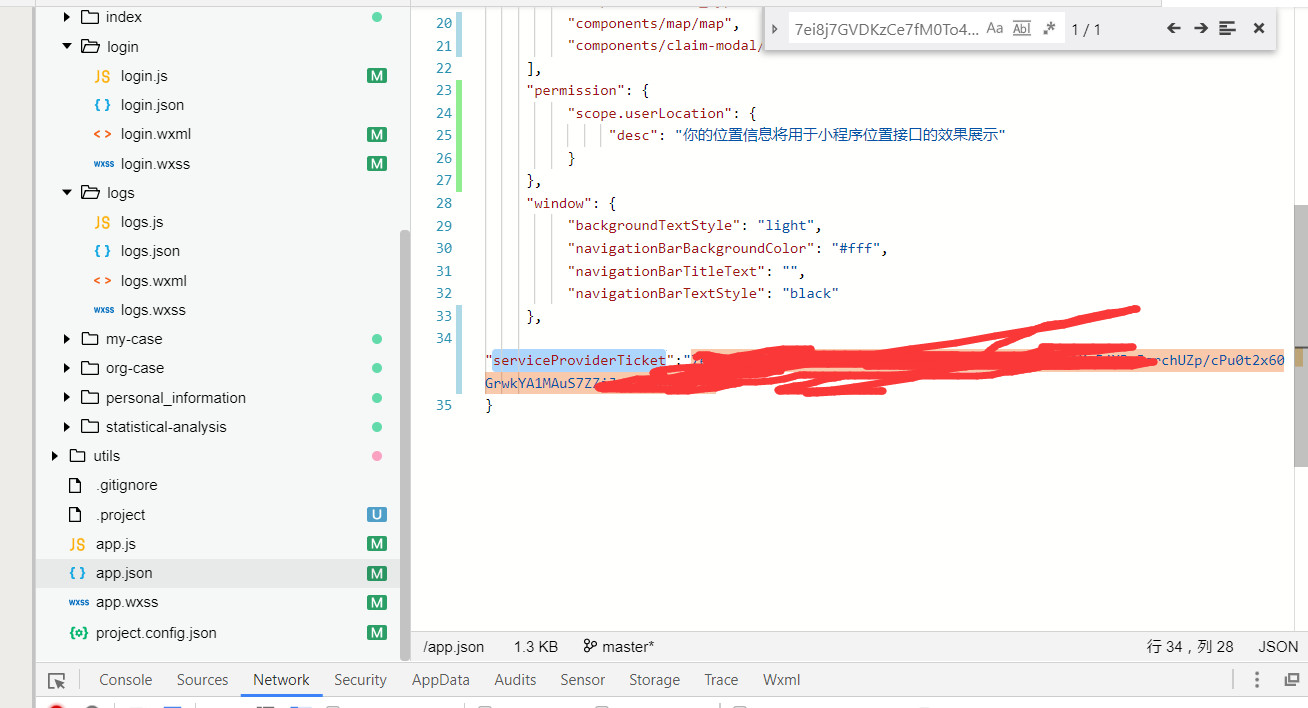Go to next search match arrow
Screen dimensions: 1308x708
(x=1201, y=28)
